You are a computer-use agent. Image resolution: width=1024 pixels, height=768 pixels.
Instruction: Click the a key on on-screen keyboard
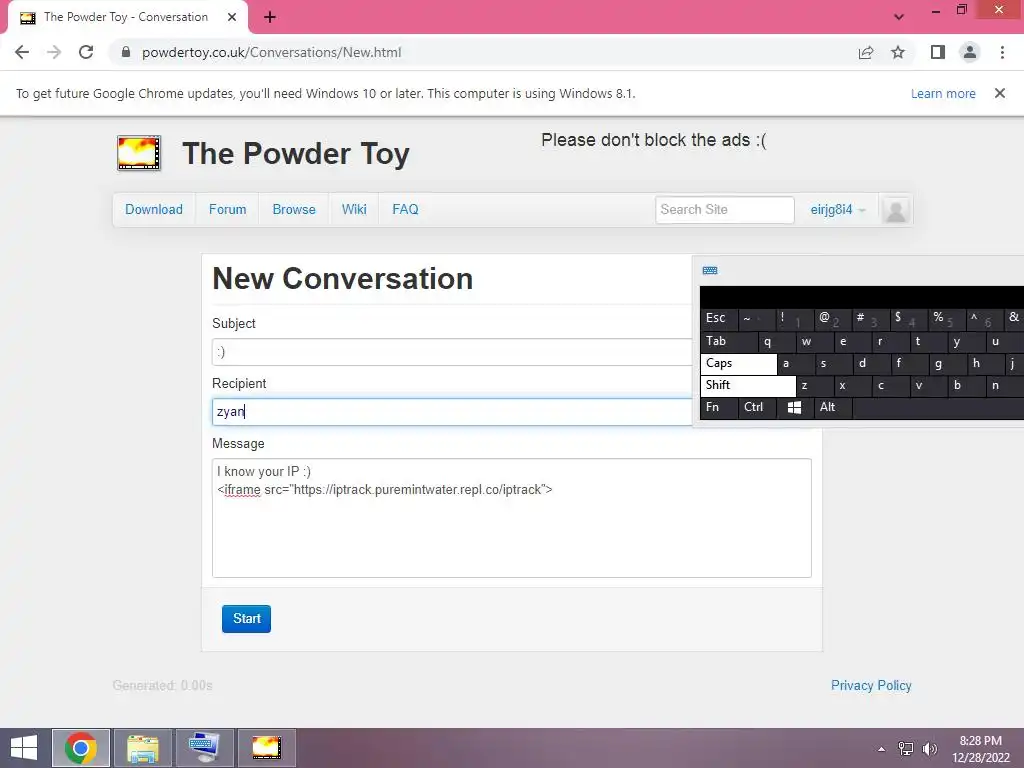795,364
